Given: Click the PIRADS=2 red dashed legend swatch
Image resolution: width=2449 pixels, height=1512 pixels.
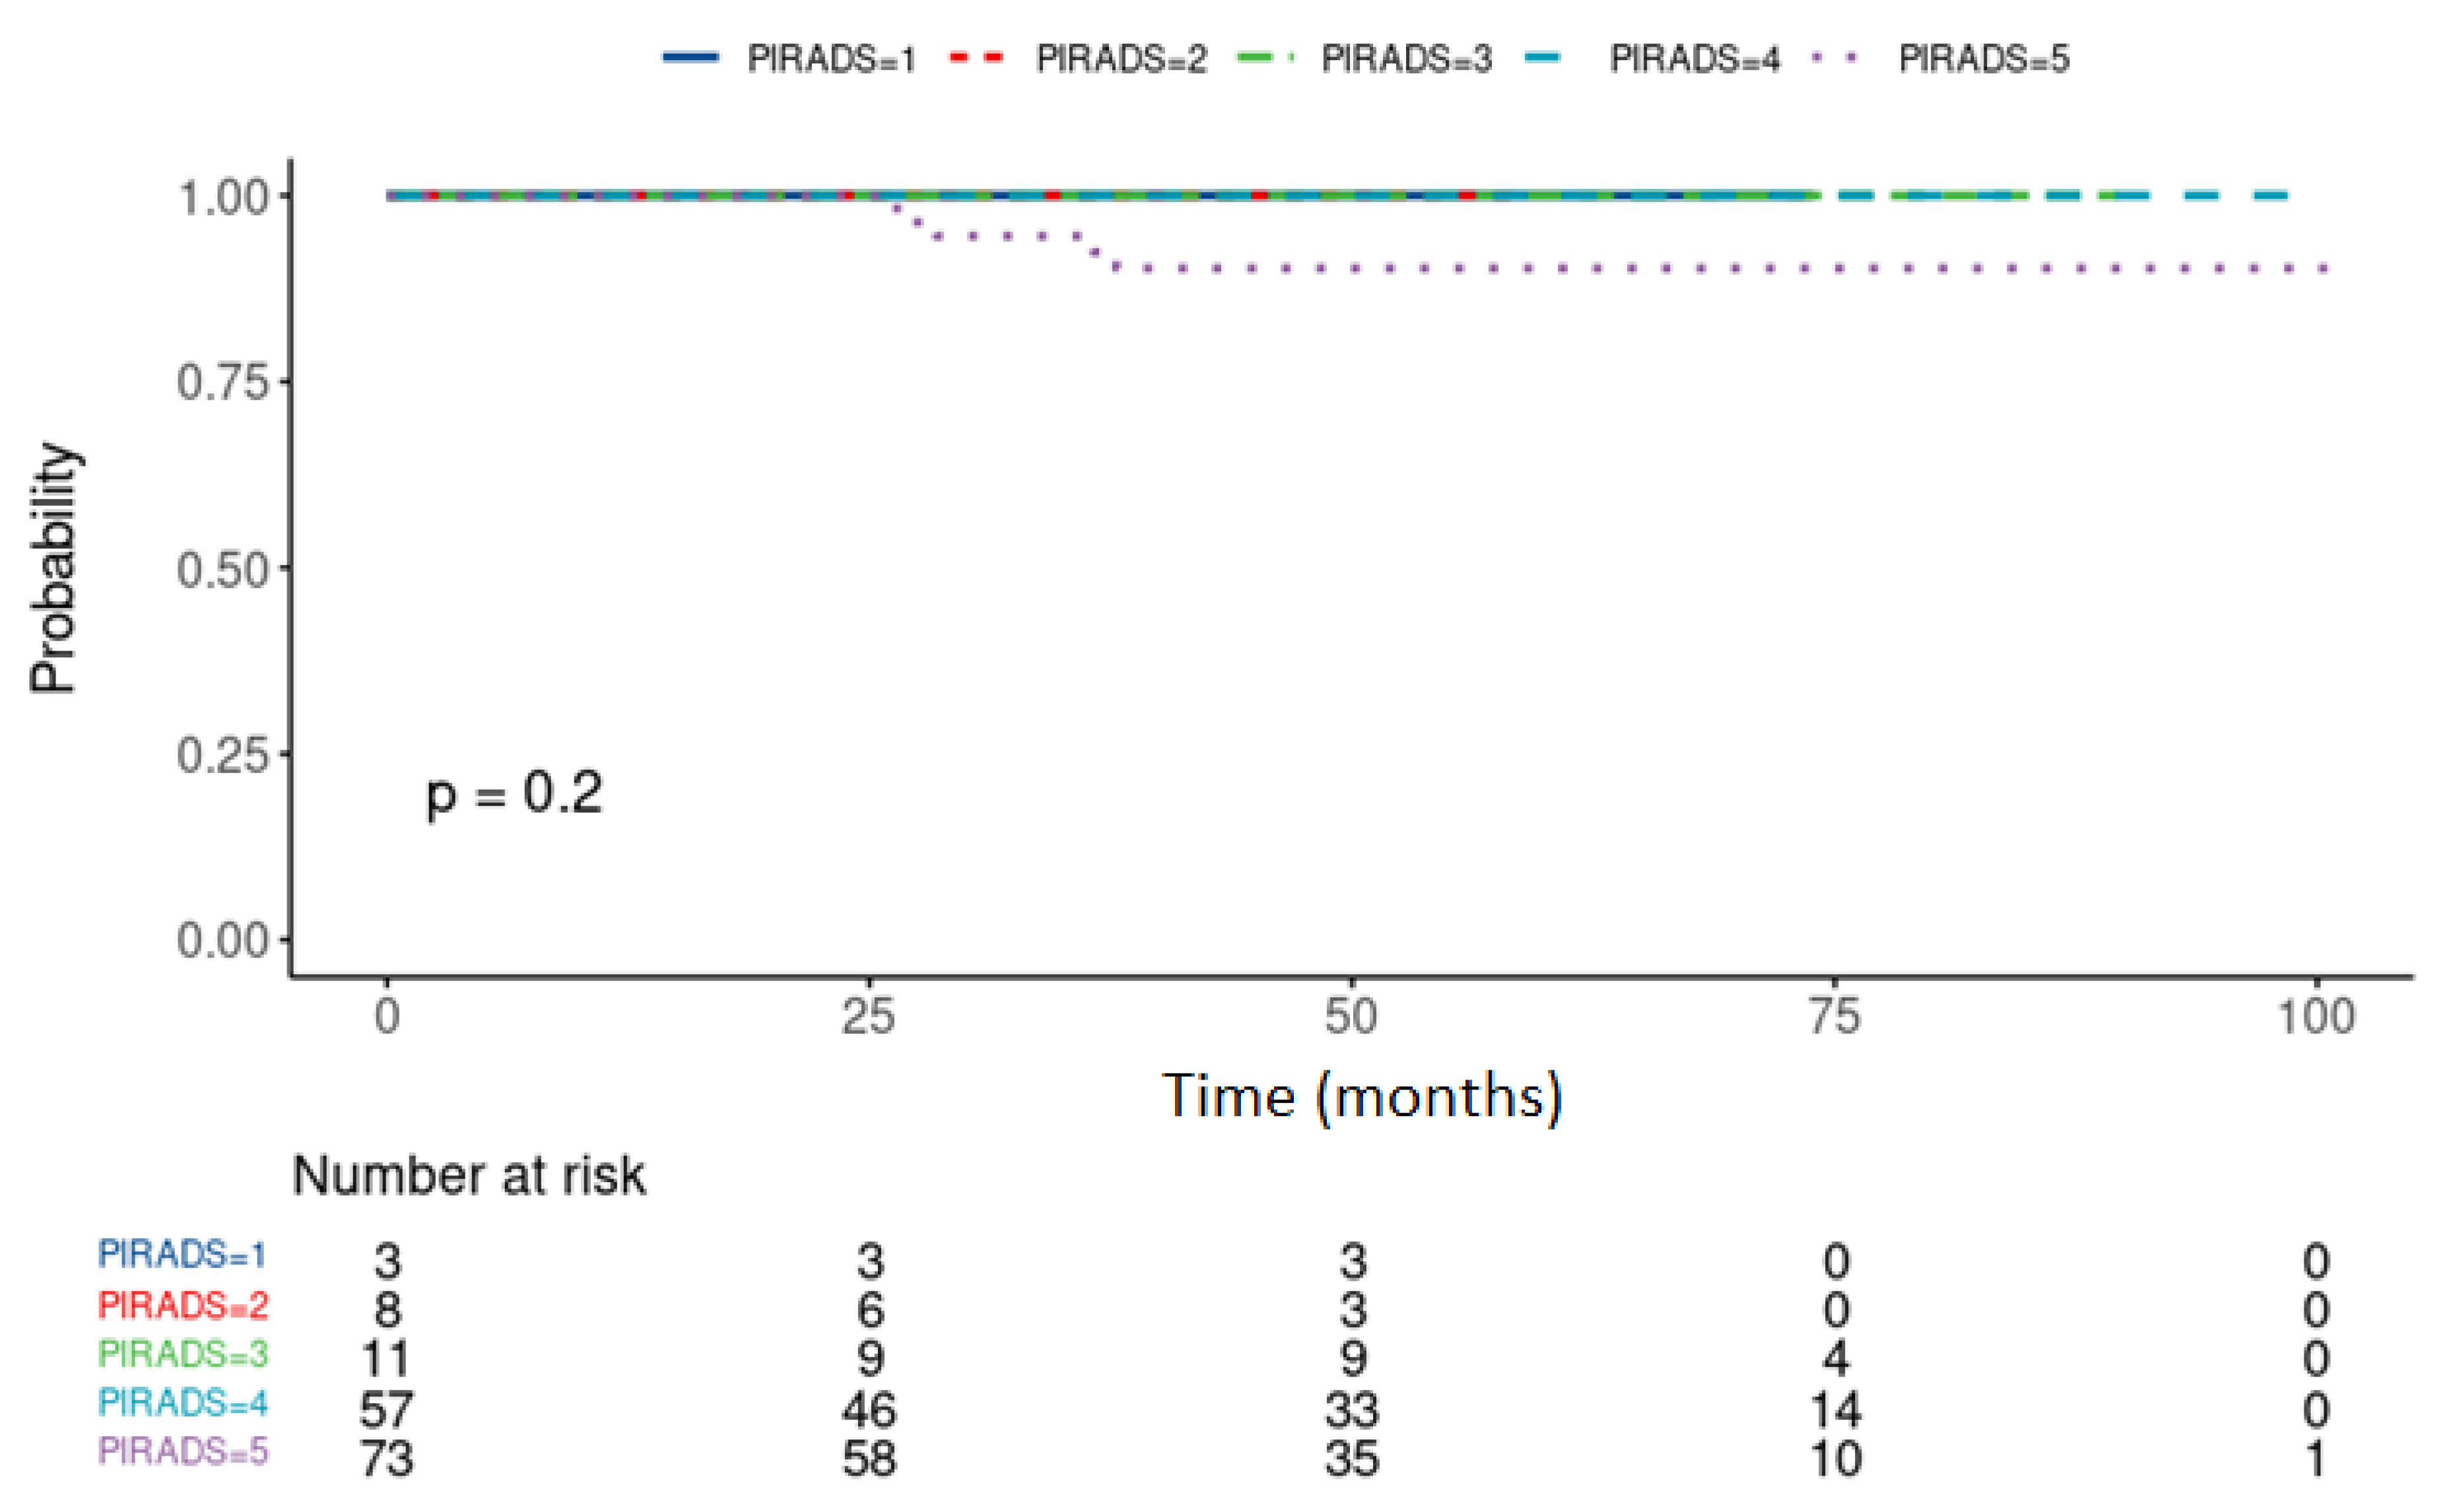Looking at the screenshot, I should (975, 58).
